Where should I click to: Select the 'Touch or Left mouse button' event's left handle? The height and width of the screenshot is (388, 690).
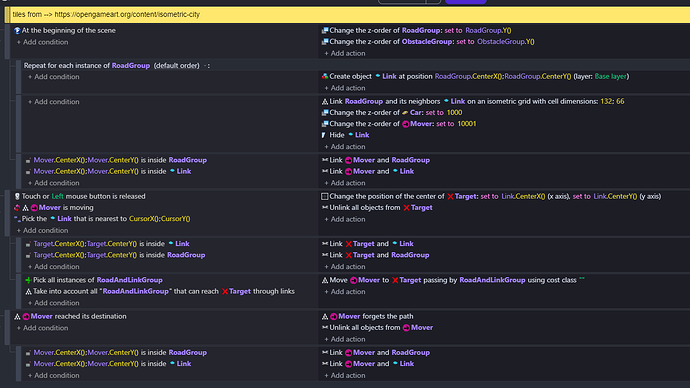7,213
